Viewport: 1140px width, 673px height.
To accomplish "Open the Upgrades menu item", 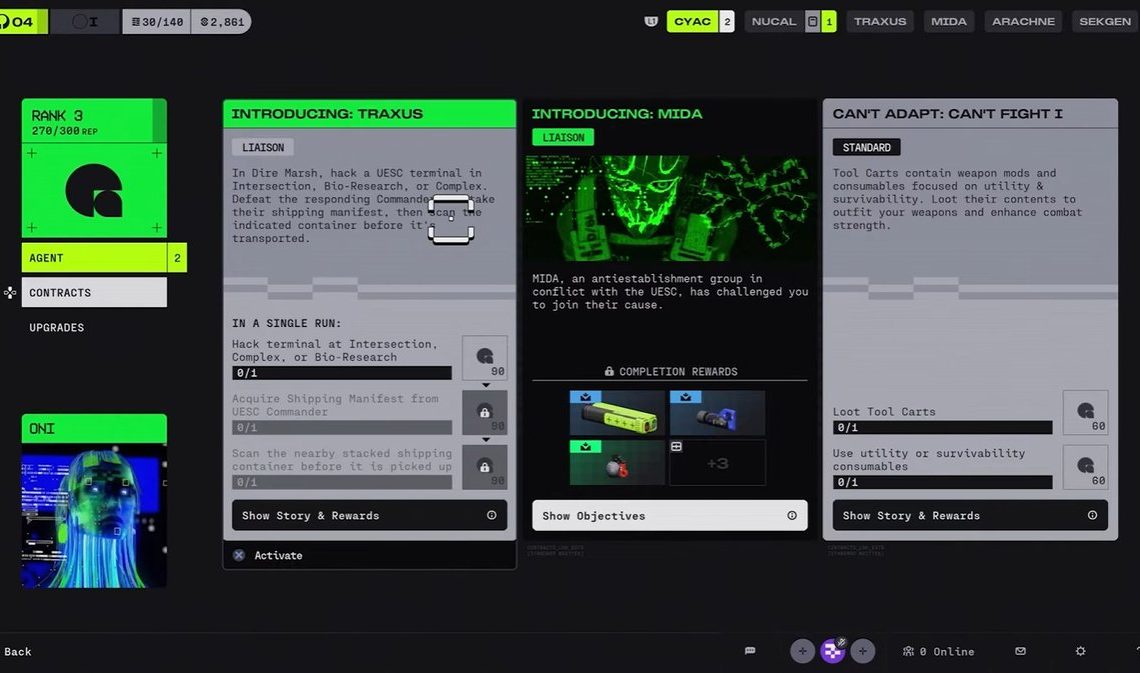I will coord(57,327).
